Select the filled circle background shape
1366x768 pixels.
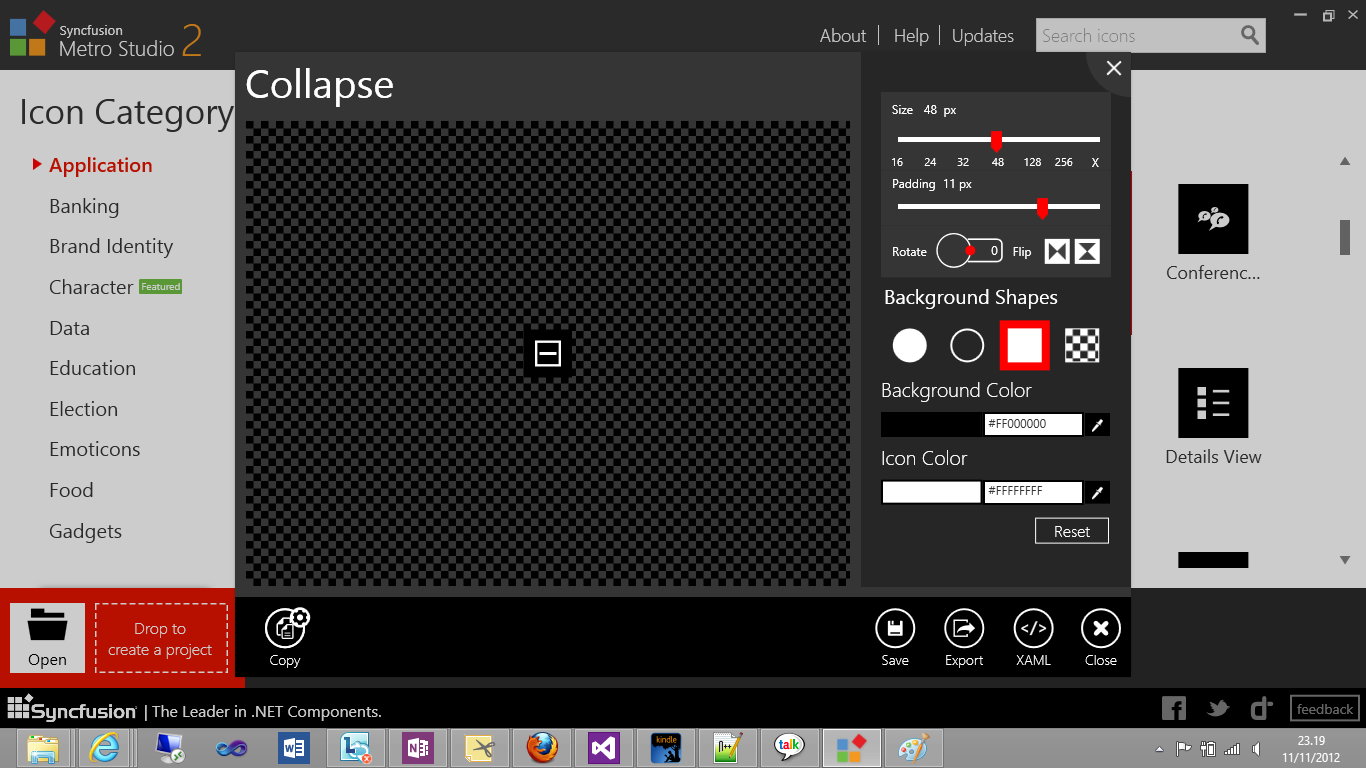[x=909, y=346]
